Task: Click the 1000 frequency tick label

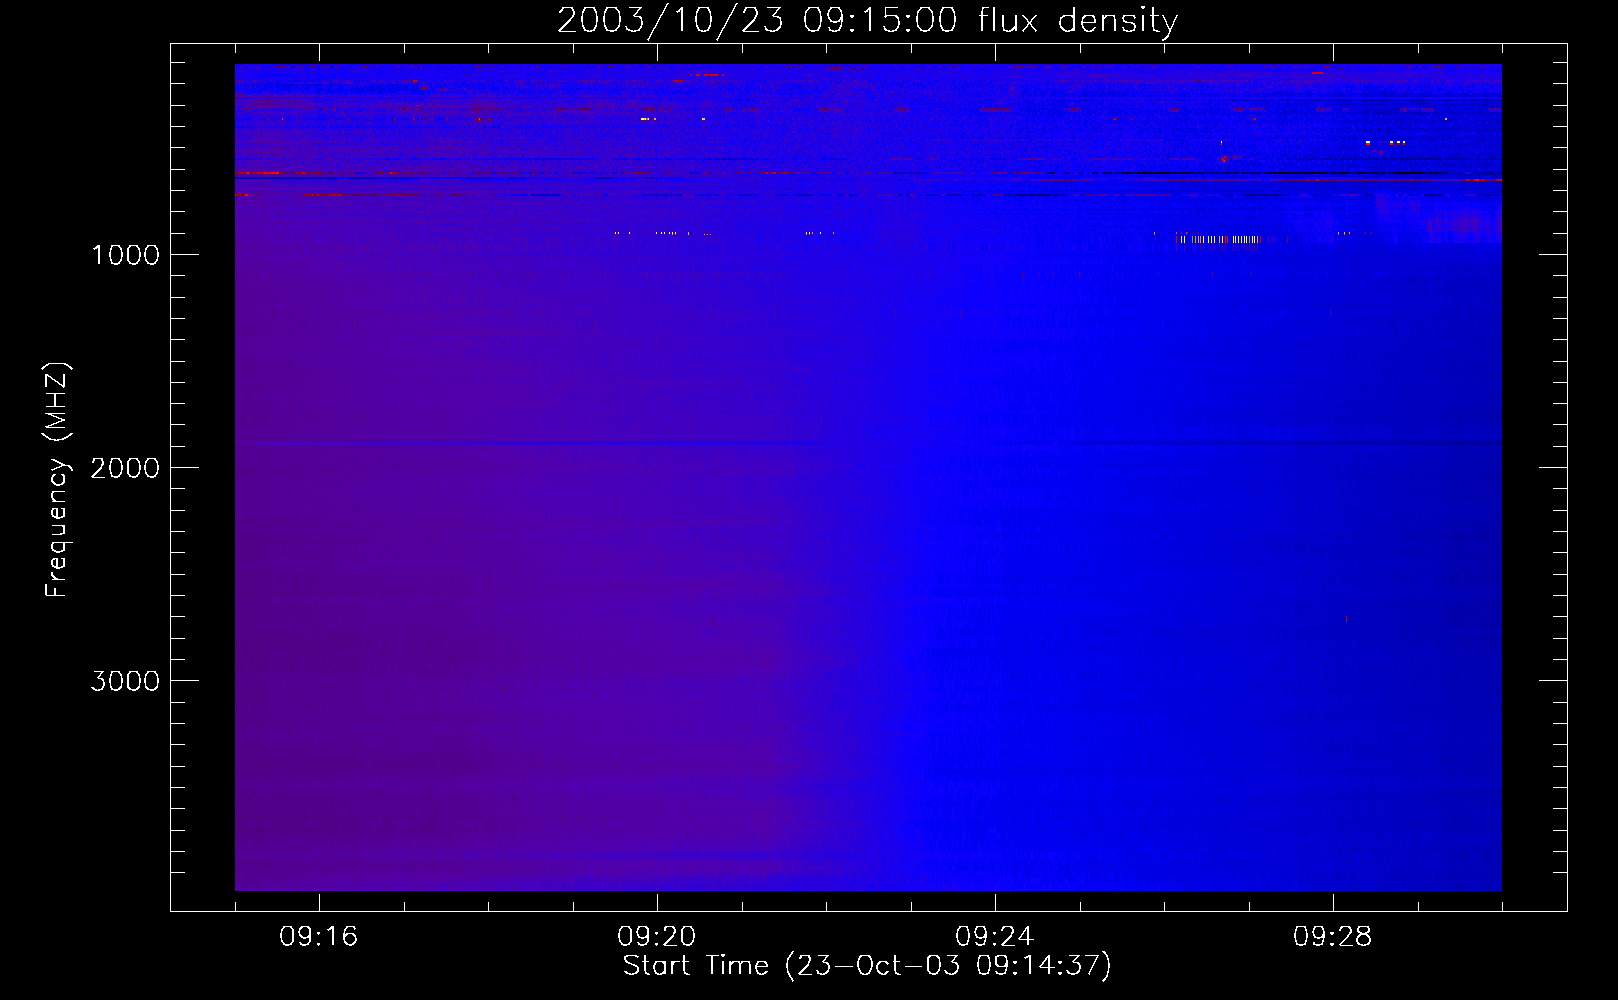Action: (125, 255)
